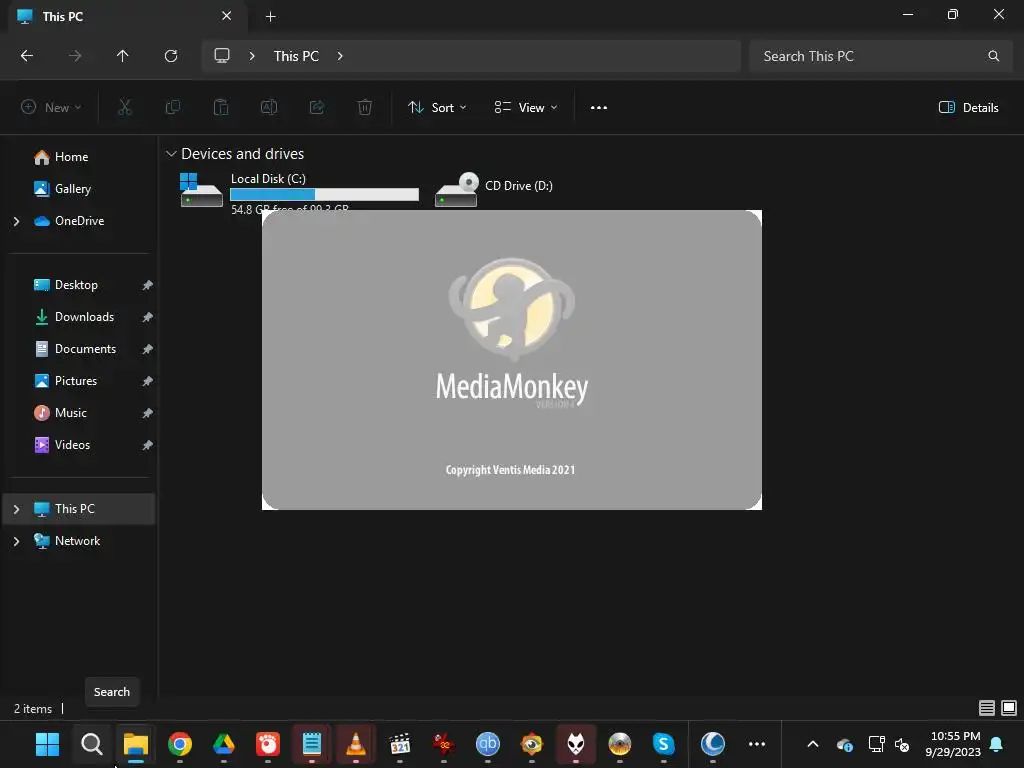The image size is (1024, 768).
Task: Open VLC media player from the taskbar
Action: 355,744
